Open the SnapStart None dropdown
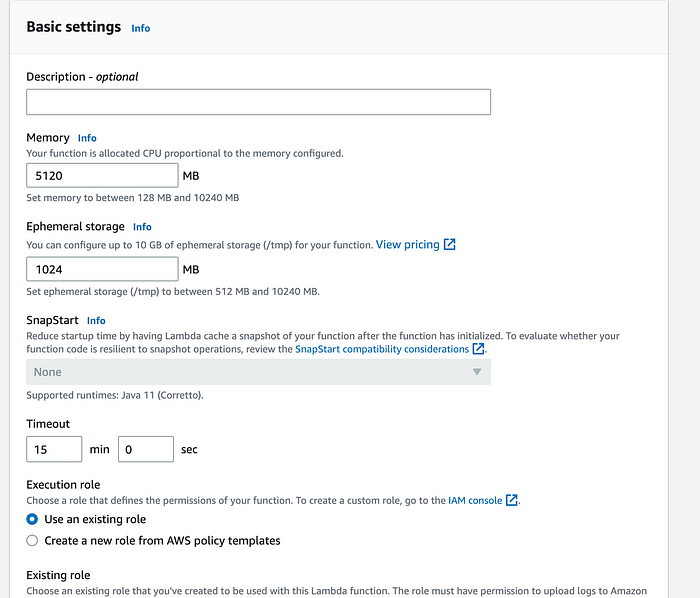 click(x=258, y=372)
